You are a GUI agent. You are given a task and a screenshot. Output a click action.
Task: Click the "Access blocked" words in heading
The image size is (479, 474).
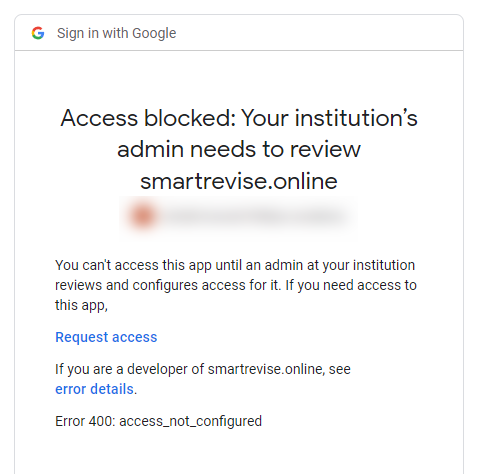[148, 118]
